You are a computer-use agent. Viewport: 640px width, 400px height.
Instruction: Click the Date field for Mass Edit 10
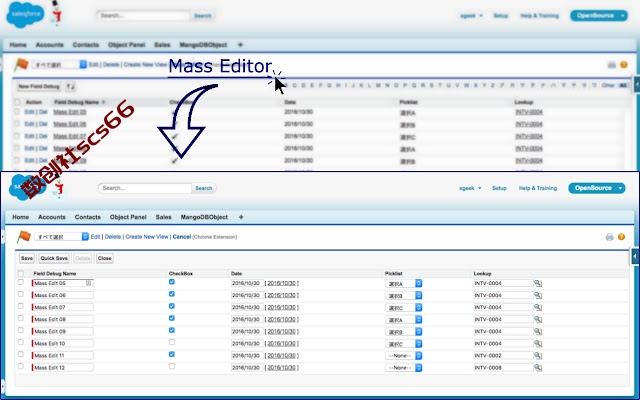click(x=247, y=344)
